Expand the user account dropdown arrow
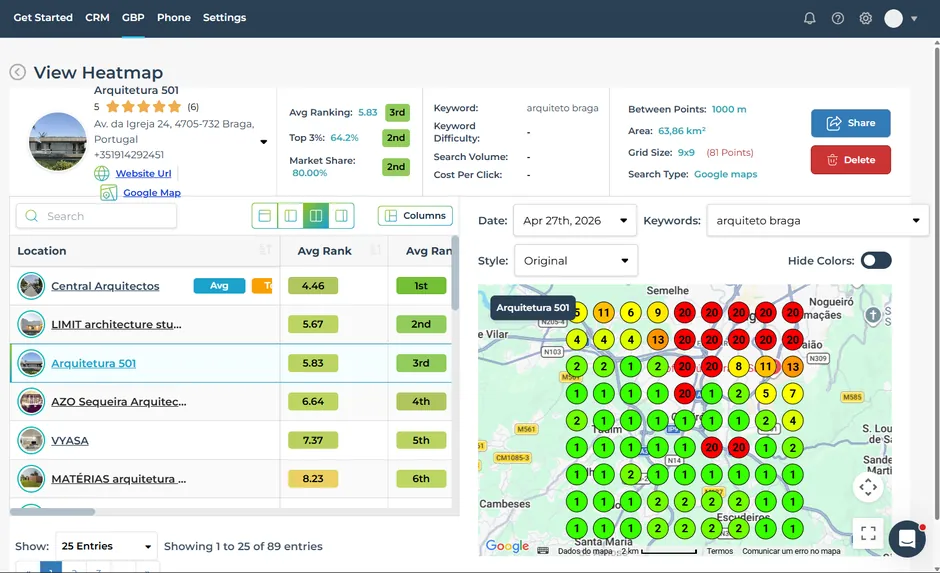Viewport: 940px width, 573px height. [914, 19]
